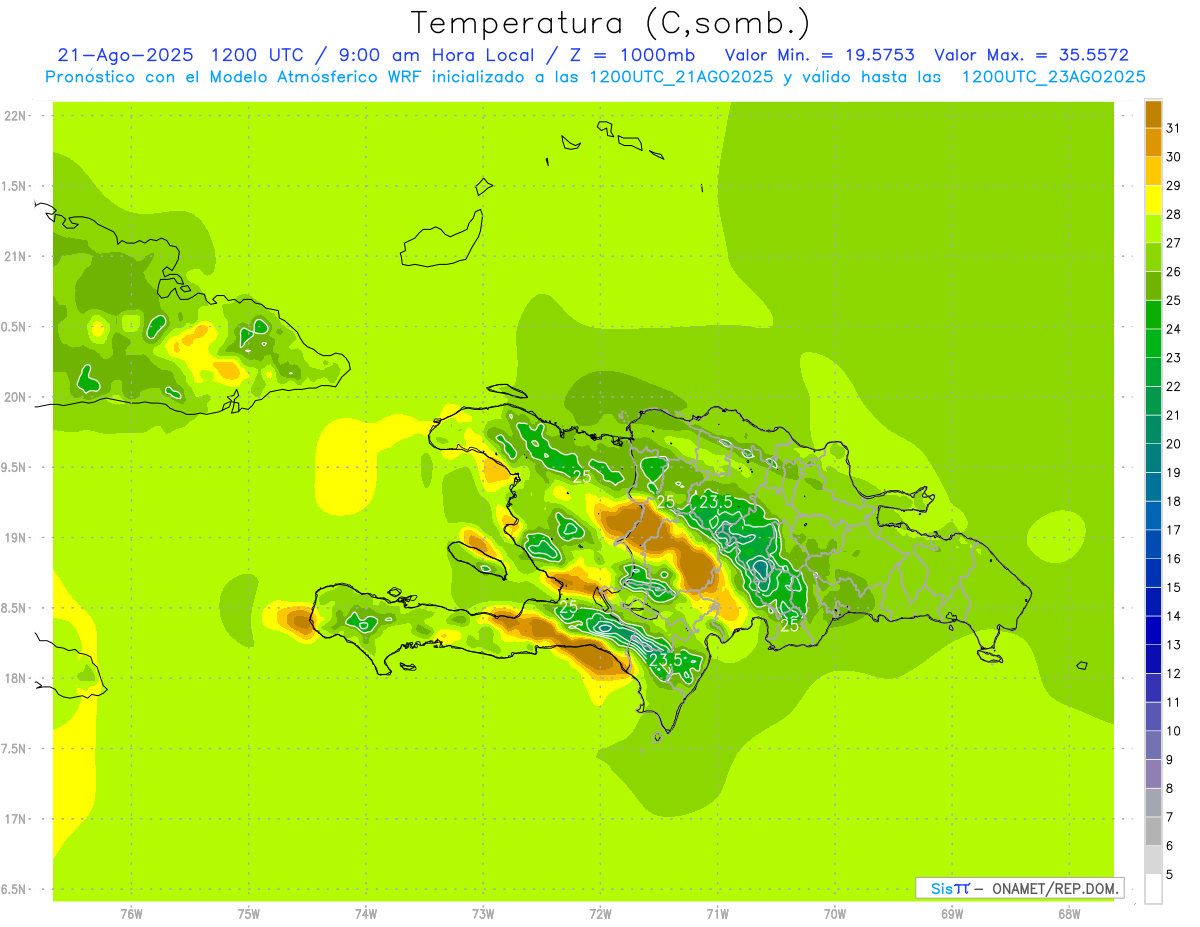Screen dimensions: 1200x927
Task: Click the 74W longitude label
Action: (x=366, y=914)
